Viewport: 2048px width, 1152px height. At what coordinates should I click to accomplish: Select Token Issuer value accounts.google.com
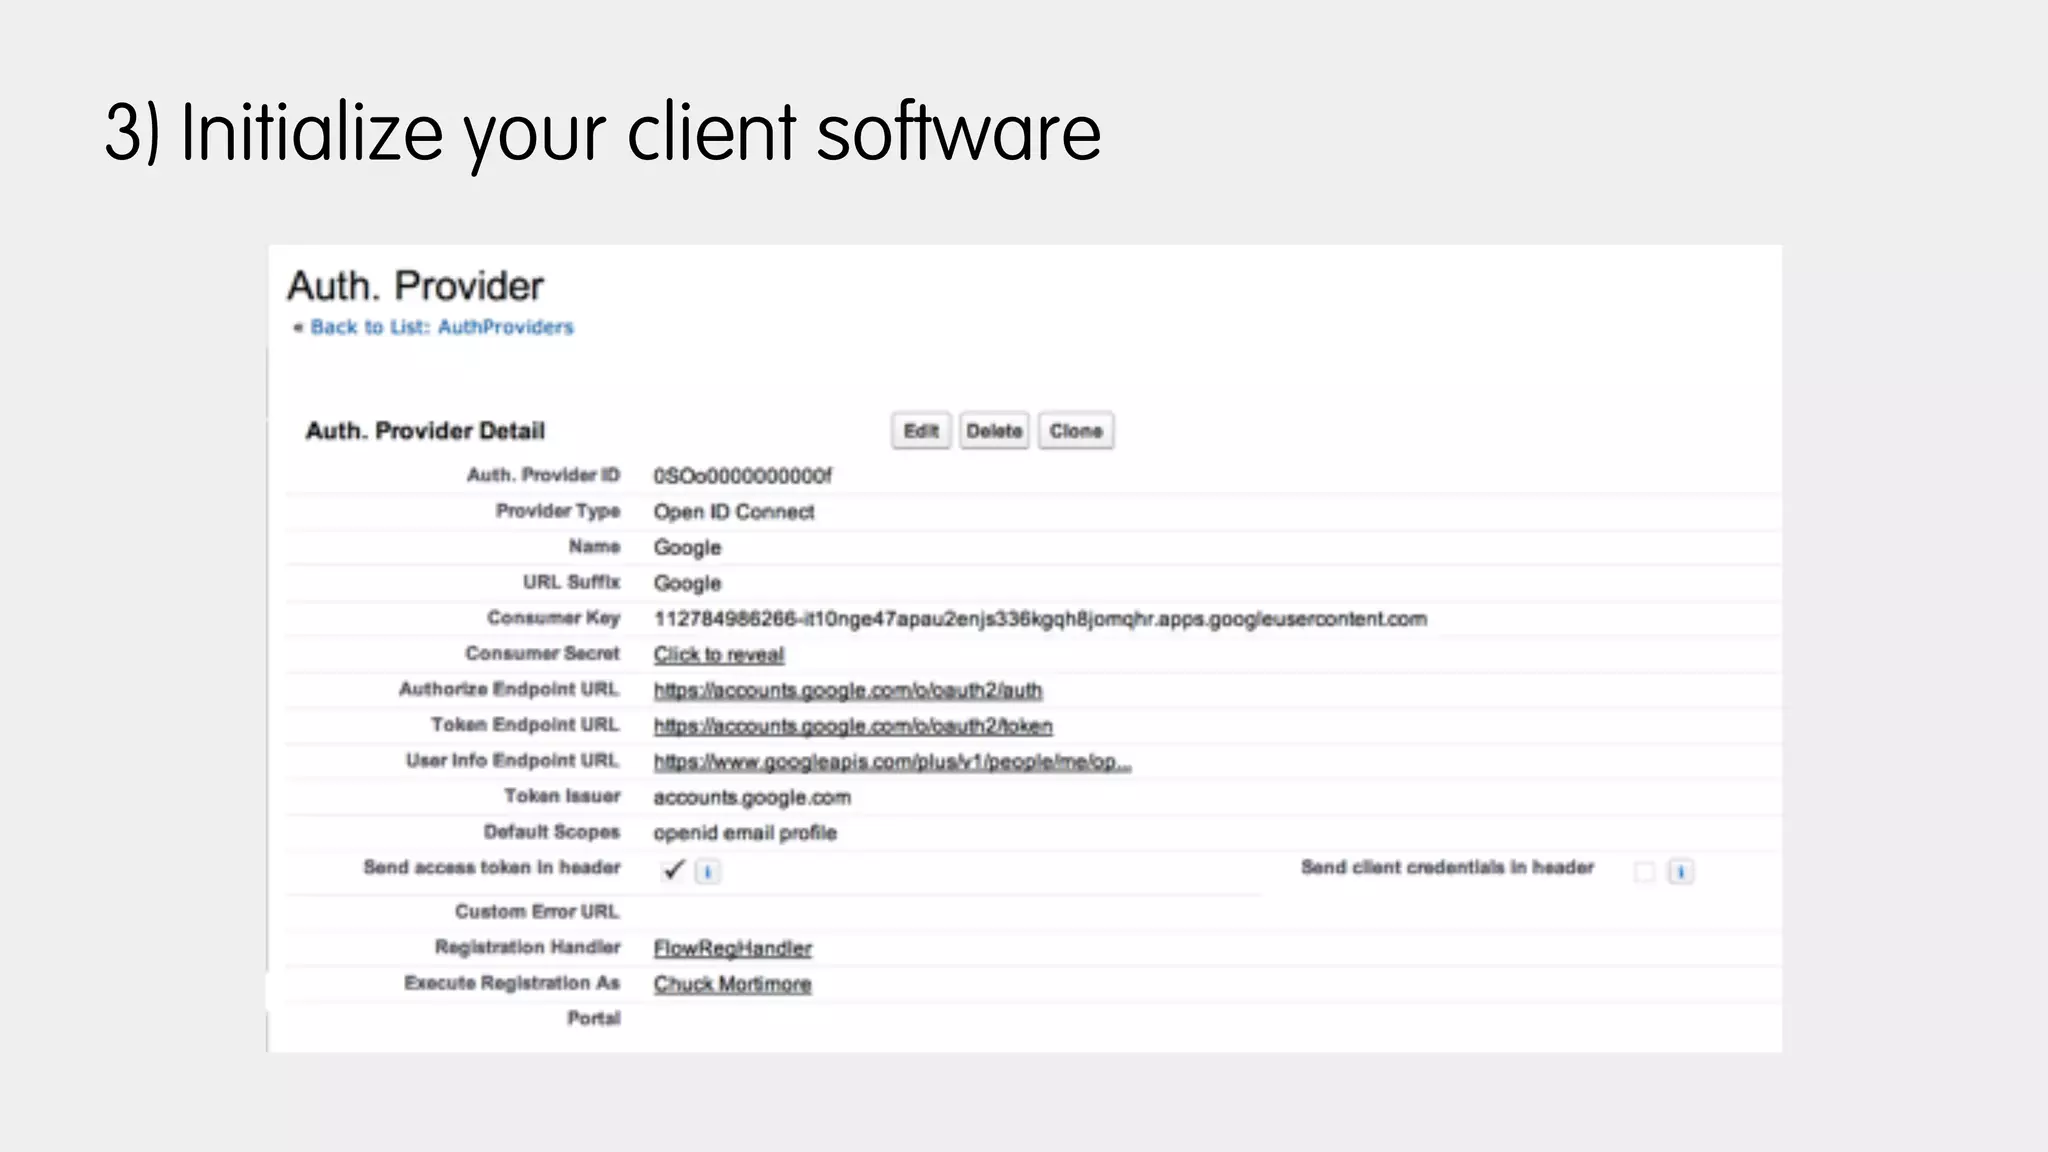click(x=752, y=798)
